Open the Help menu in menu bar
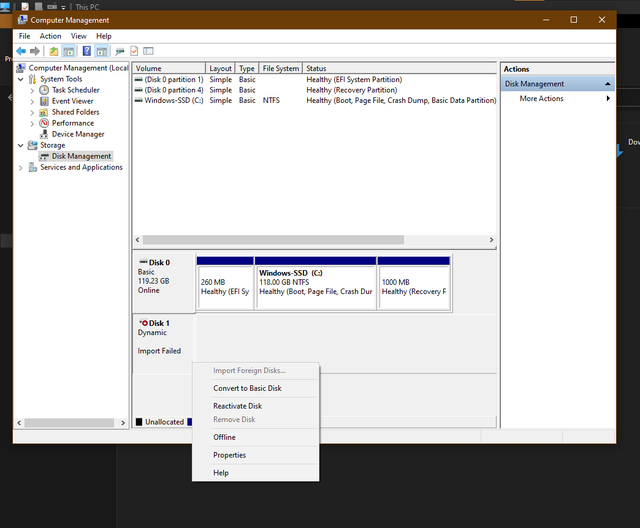 104,36
